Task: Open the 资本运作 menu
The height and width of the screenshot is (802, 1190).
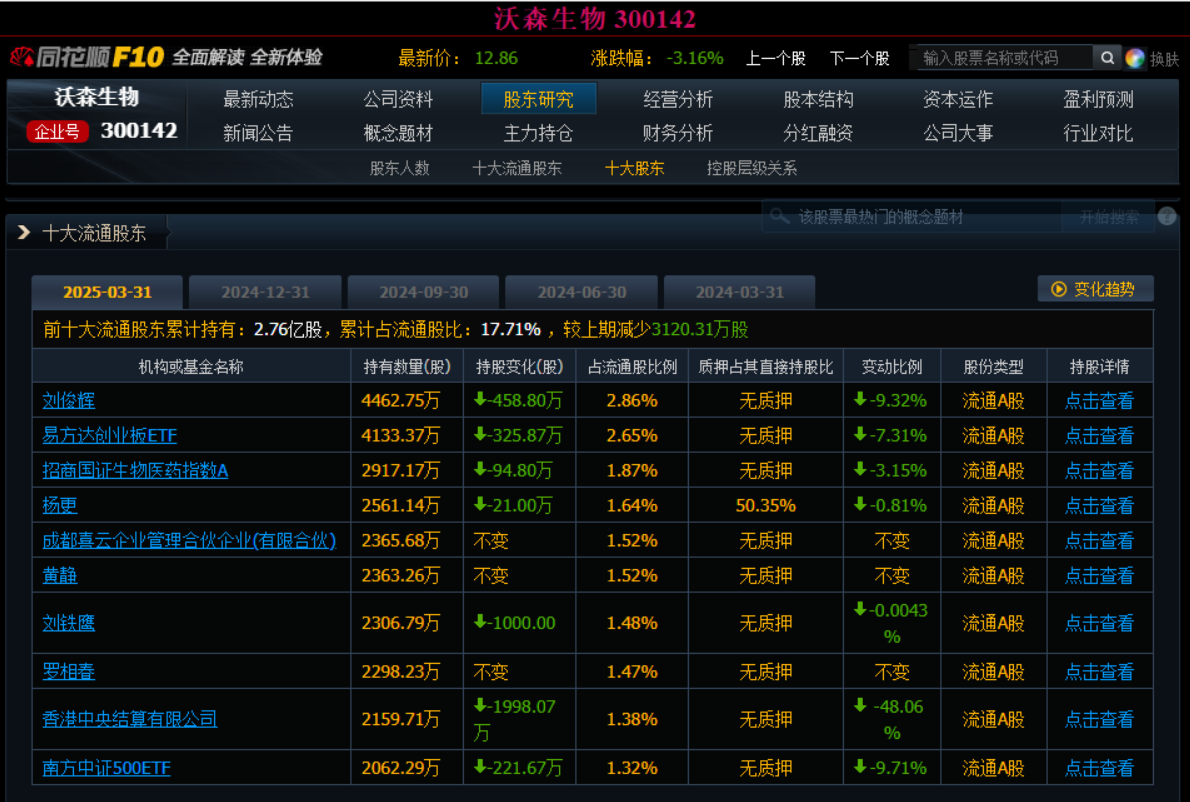Action: [x=958, y=99]
